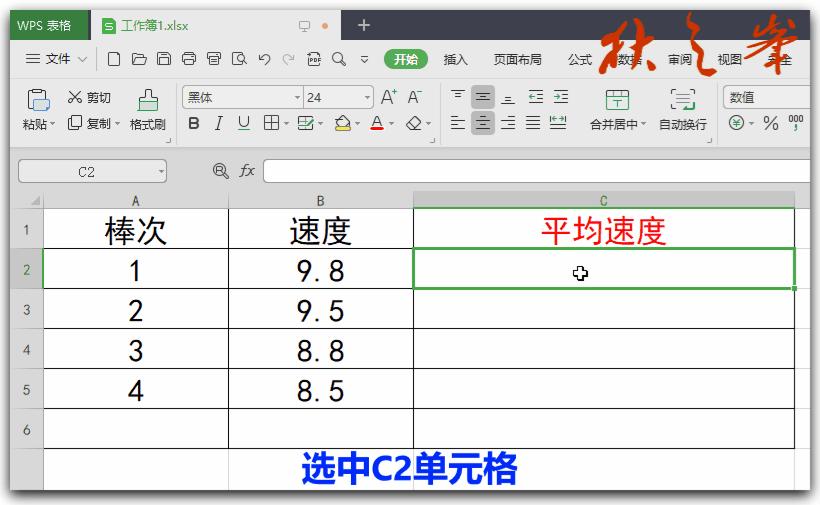Cut selection with 剪切 scissors
The image size is (820, 505).
click(x=89, y=98)
